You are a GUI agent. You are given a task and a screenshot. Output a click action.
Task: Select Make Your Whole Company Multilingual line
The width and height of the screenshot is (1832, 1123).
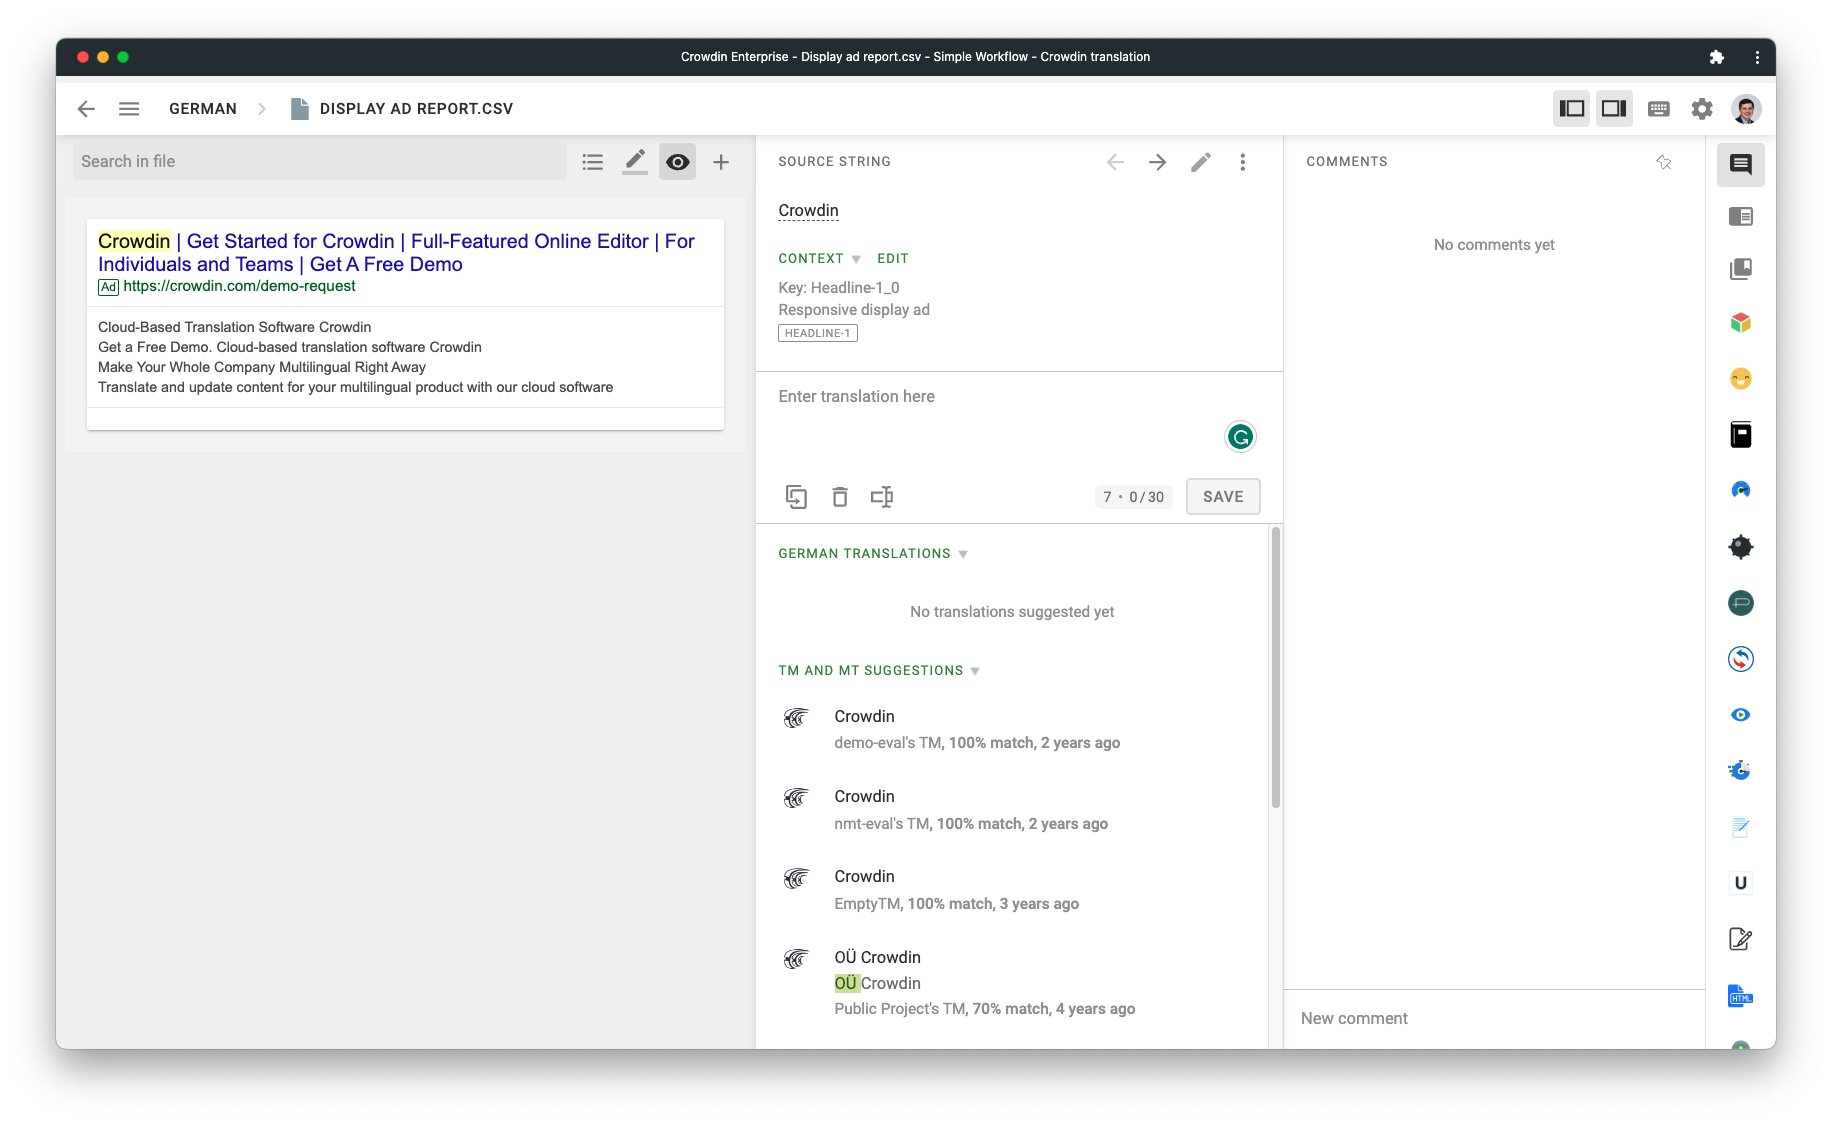pyautogui.click(x=262, y=367)
